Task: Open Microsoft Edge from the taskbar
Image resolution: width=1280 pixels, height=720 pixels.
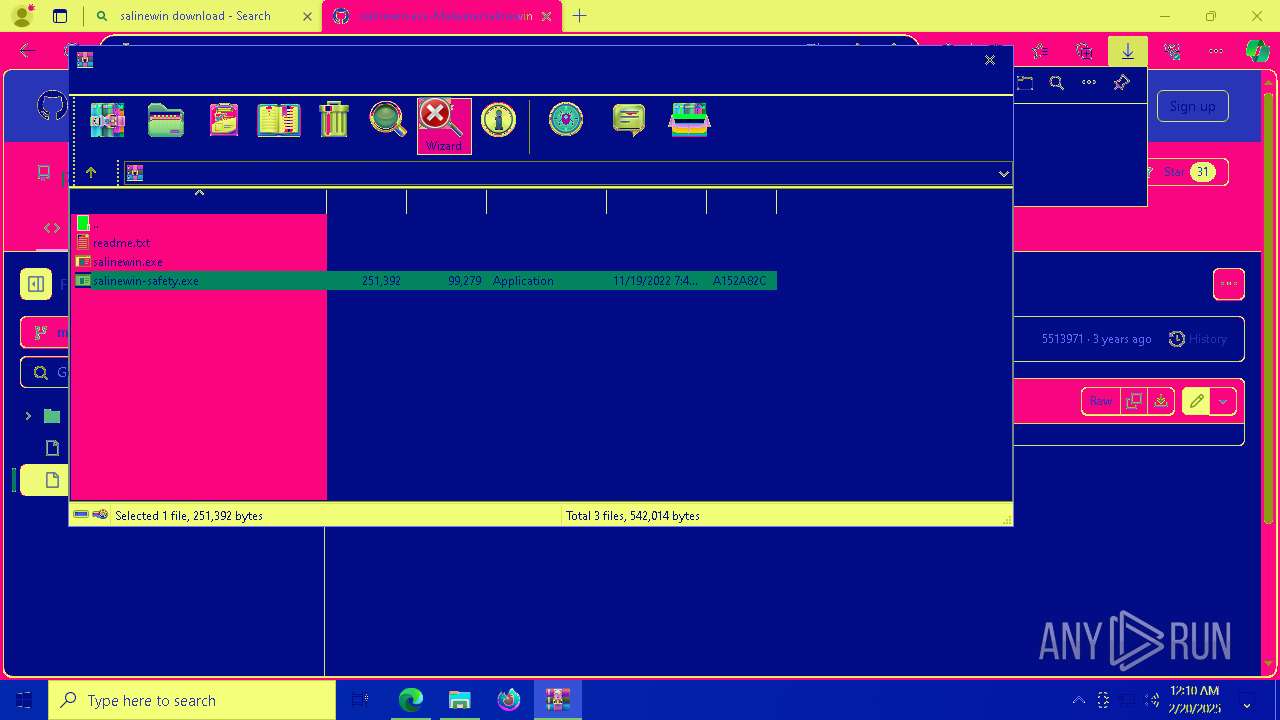Action: (x=411, y=700)
